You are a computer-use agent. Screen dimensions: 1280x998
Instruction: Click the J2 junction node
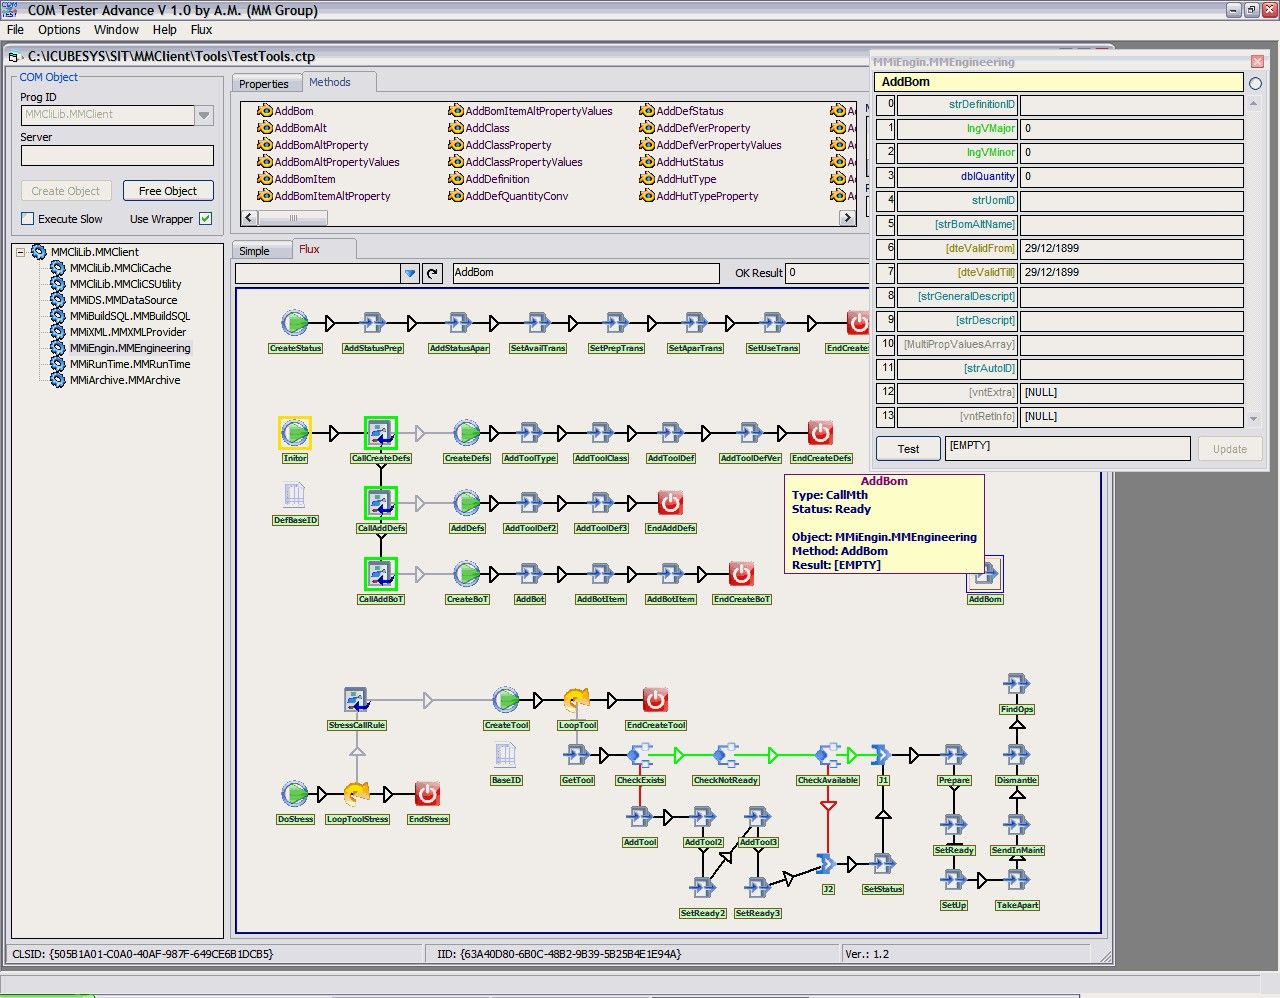827,863
